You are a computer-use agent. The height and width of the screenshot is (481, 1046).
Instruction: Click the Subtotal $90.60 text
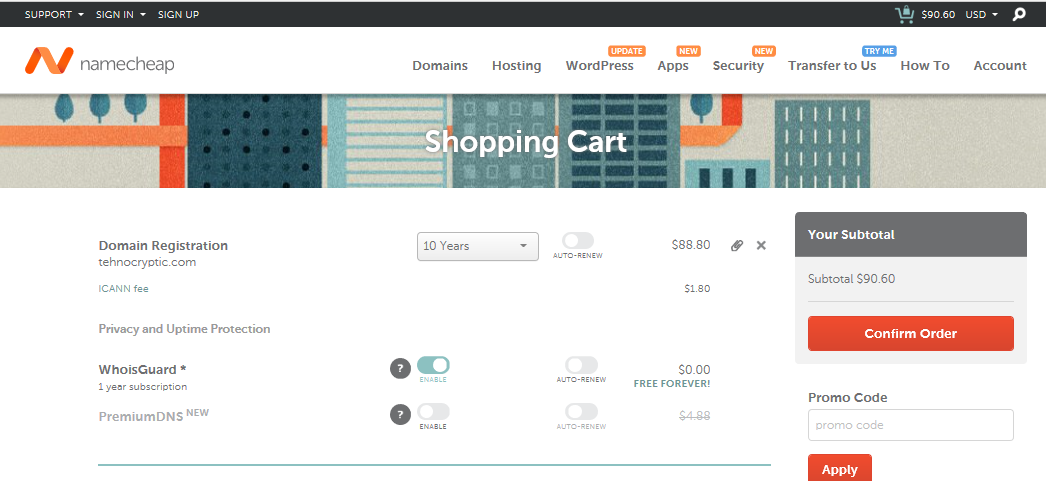pos(851,279)
